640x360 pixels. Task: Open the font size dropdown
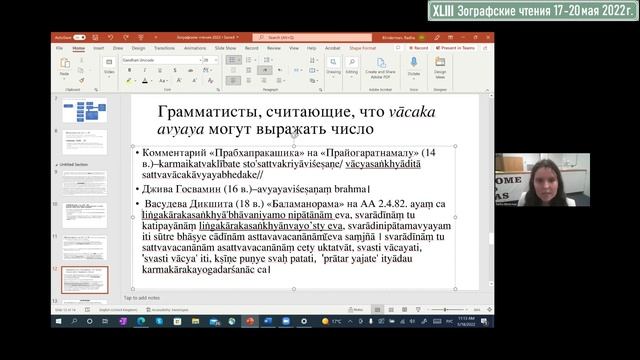point(216,60)
